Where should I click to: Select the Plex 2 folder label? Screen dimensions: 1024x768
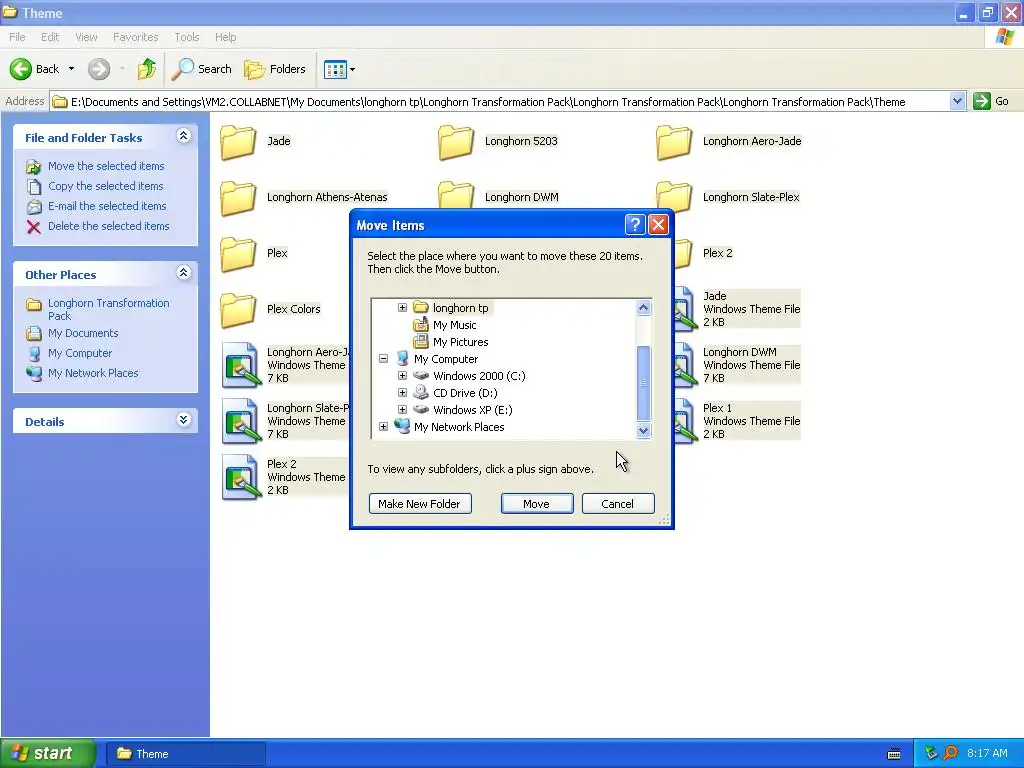(x=718, y=253)
